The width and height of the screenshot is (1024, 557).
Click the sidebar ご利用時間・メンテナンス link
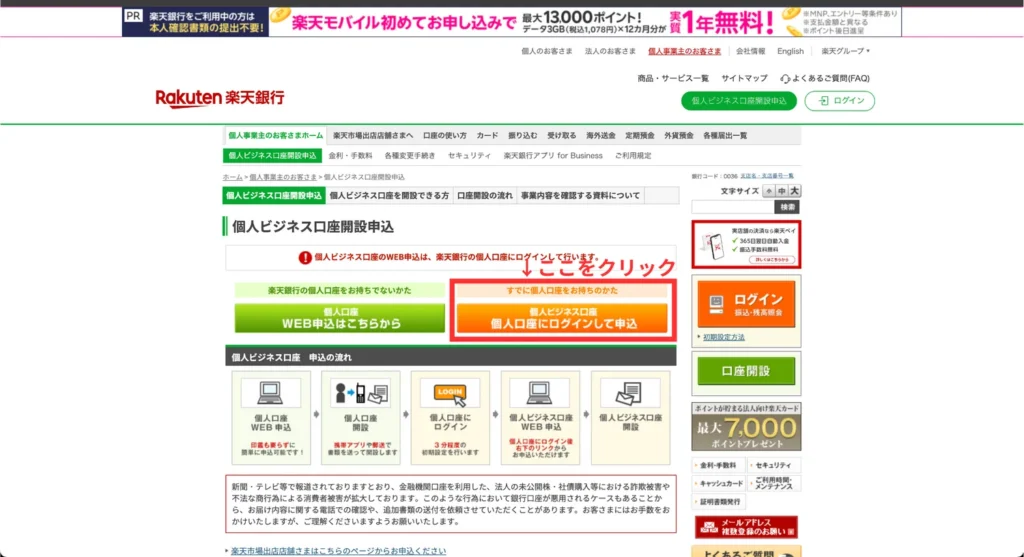pos(773,484)
